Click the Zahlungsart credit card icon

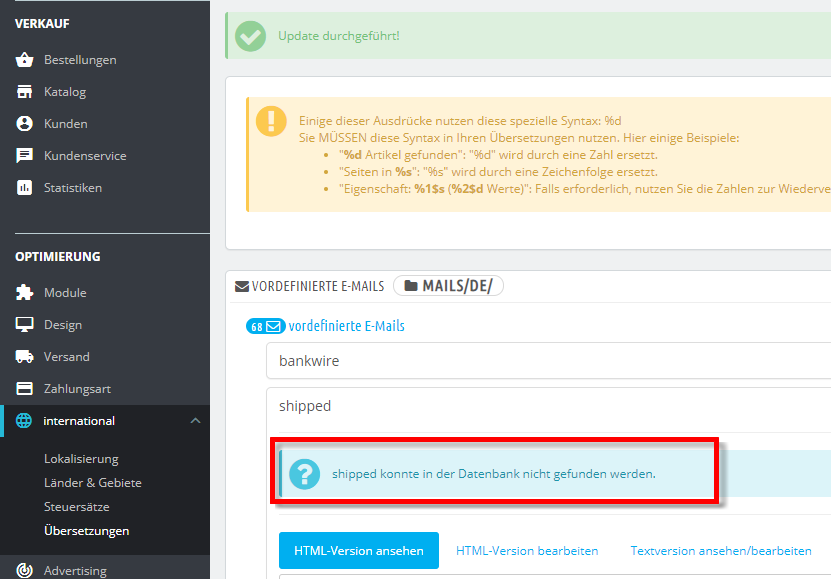24,389
